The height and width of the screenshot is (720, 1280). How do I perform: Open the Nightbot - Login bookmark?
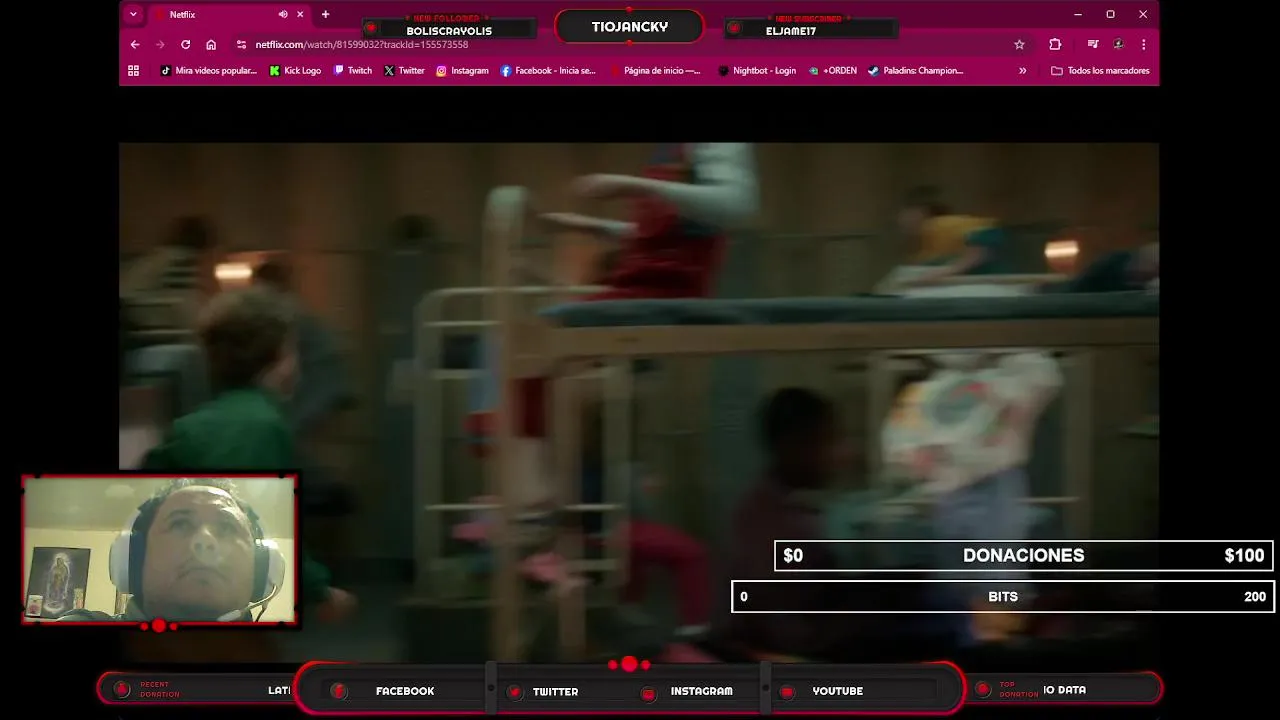pyautogui.click(x=757, y=71)
